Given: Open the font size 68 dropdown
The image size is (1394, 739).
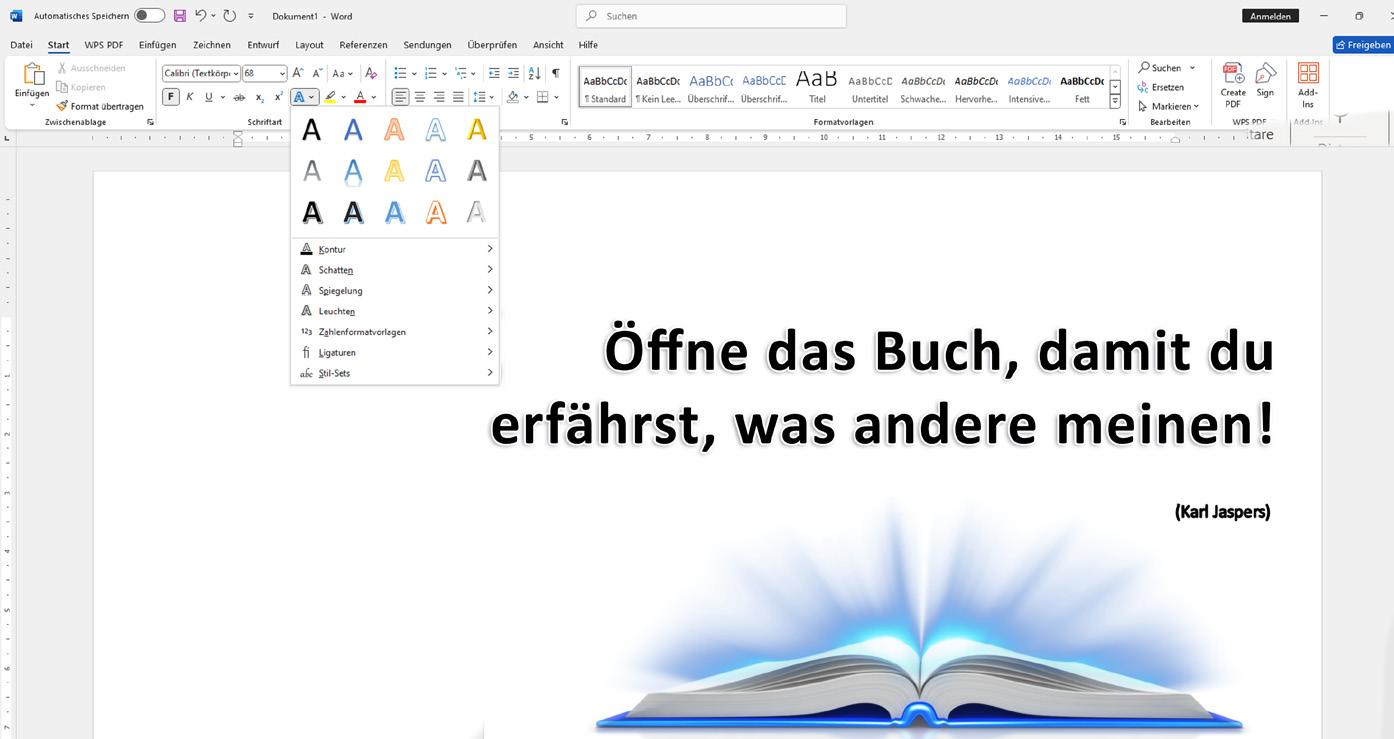Looking at the screenshot, I should point(283,73).
